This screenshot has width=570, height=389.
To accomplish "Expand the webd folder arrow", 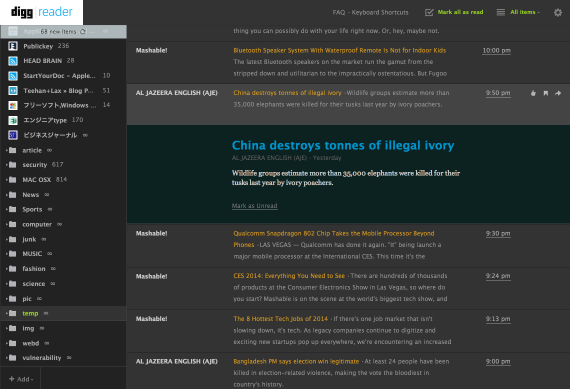I will pyautogui.click(x=7, y=343).
